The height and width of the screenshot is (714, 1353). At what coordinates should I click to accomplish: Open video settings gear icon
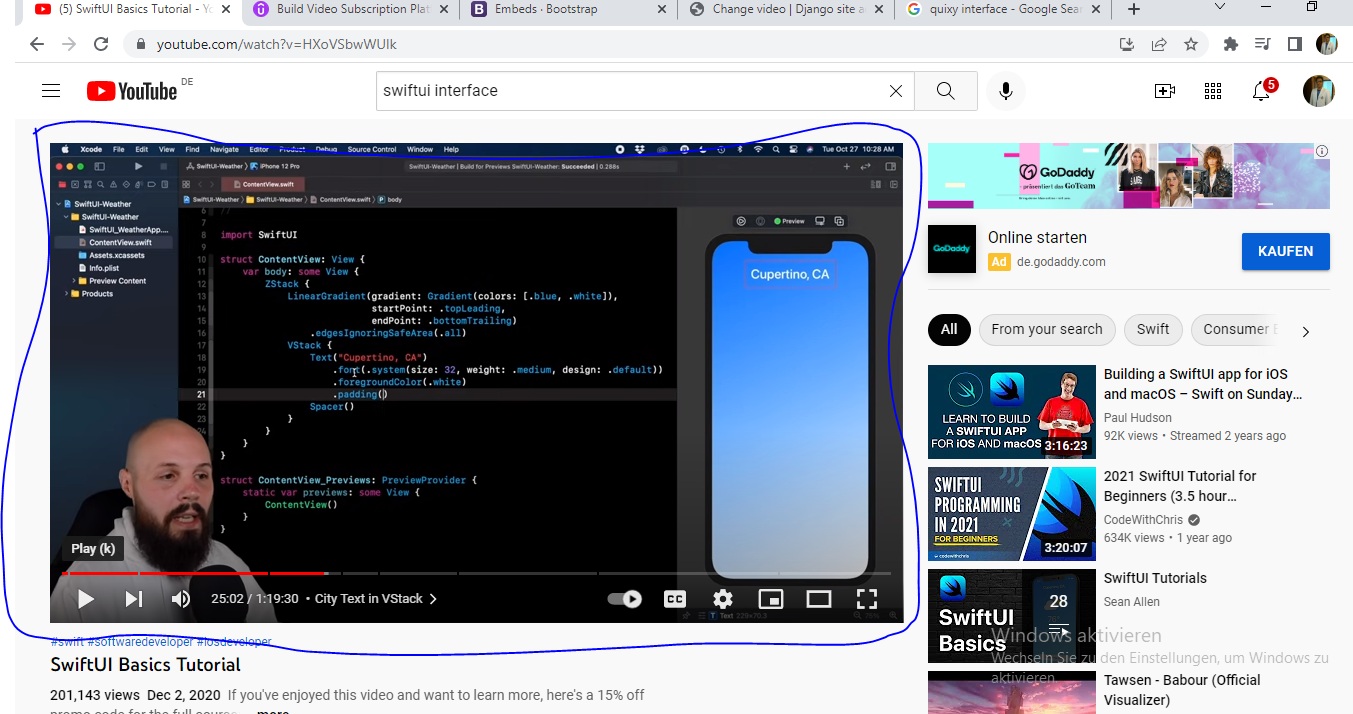[722, 599]
